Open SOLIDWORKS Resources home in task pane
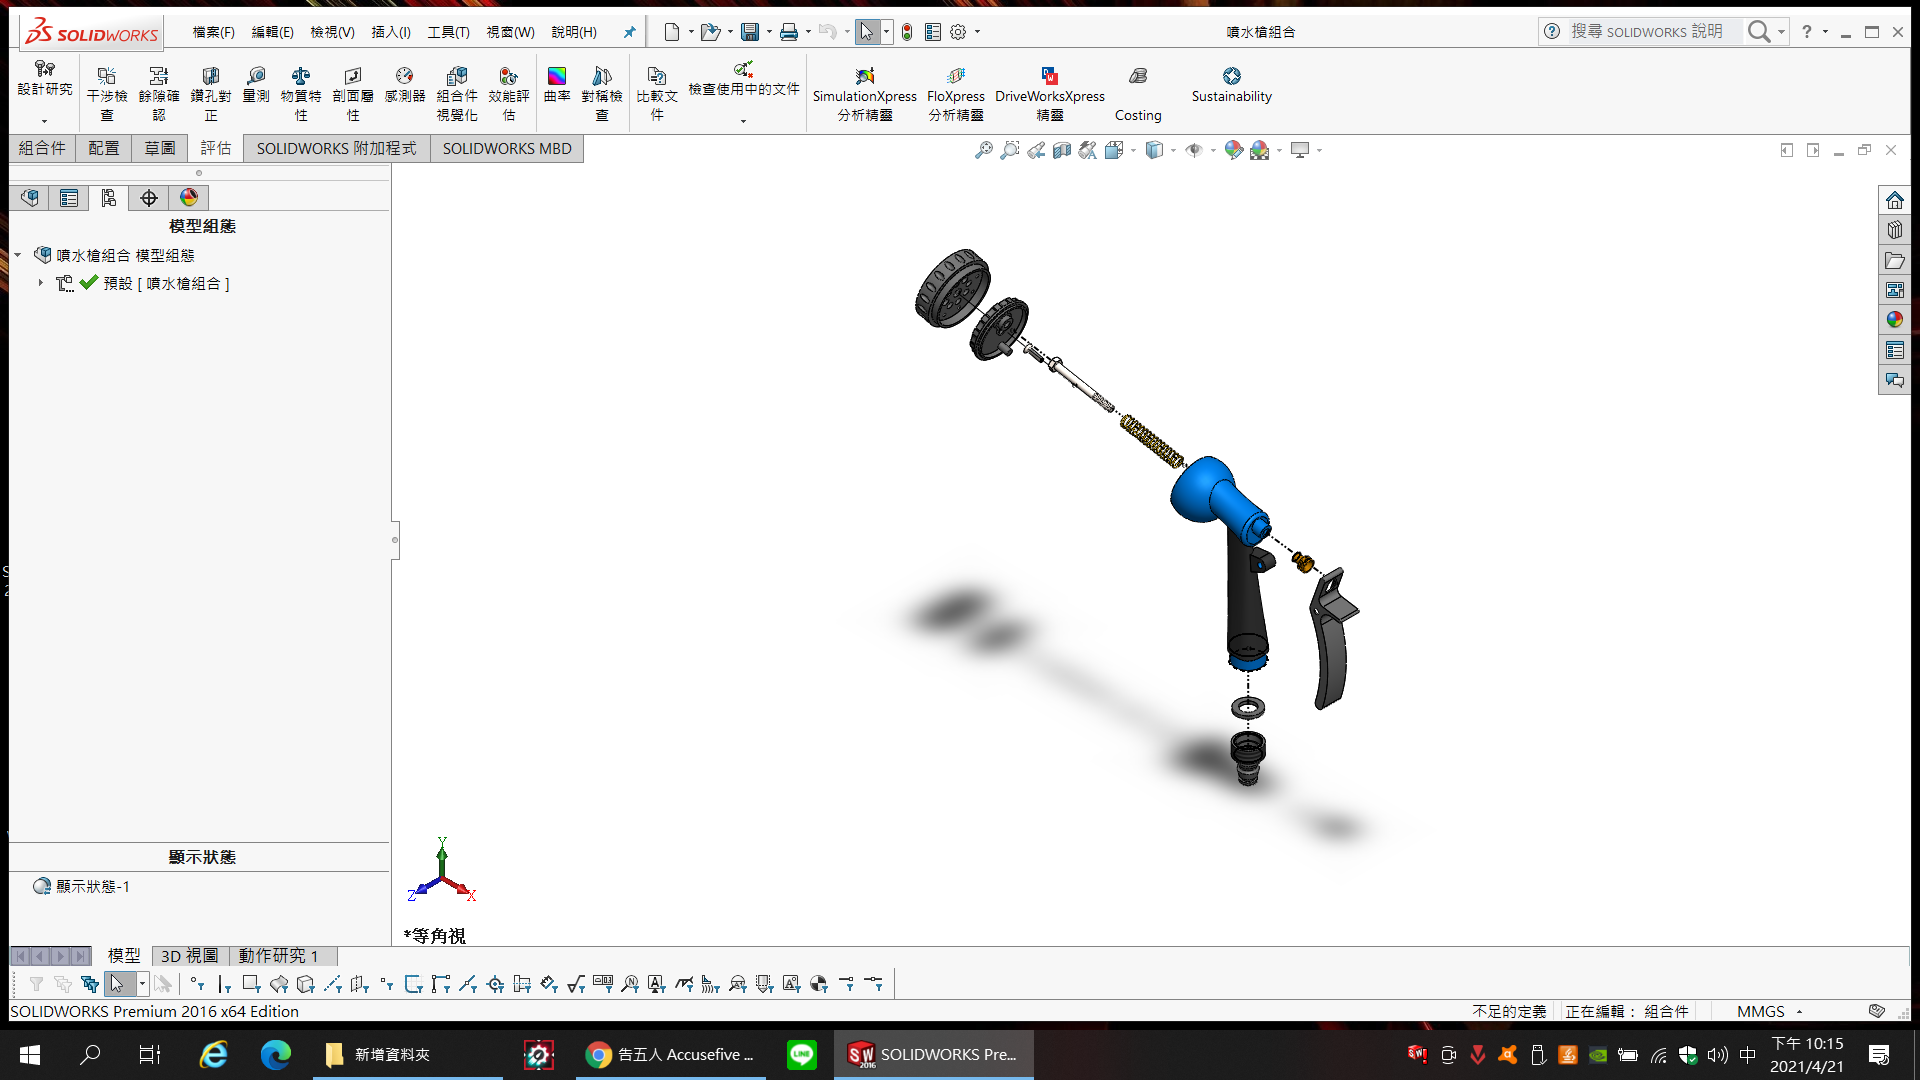The image size is (1920, 1080). point(1895,200)
